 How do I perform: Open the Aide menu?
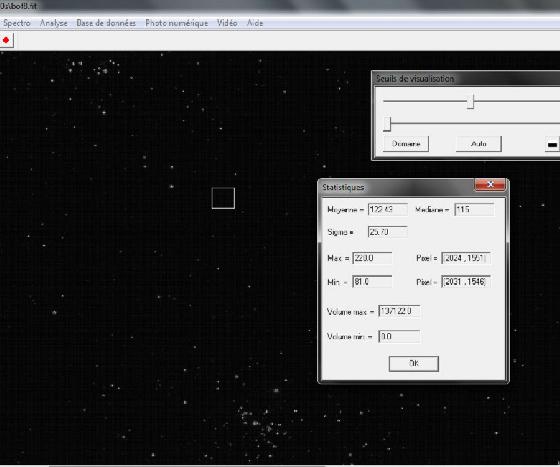pos(255,23)
